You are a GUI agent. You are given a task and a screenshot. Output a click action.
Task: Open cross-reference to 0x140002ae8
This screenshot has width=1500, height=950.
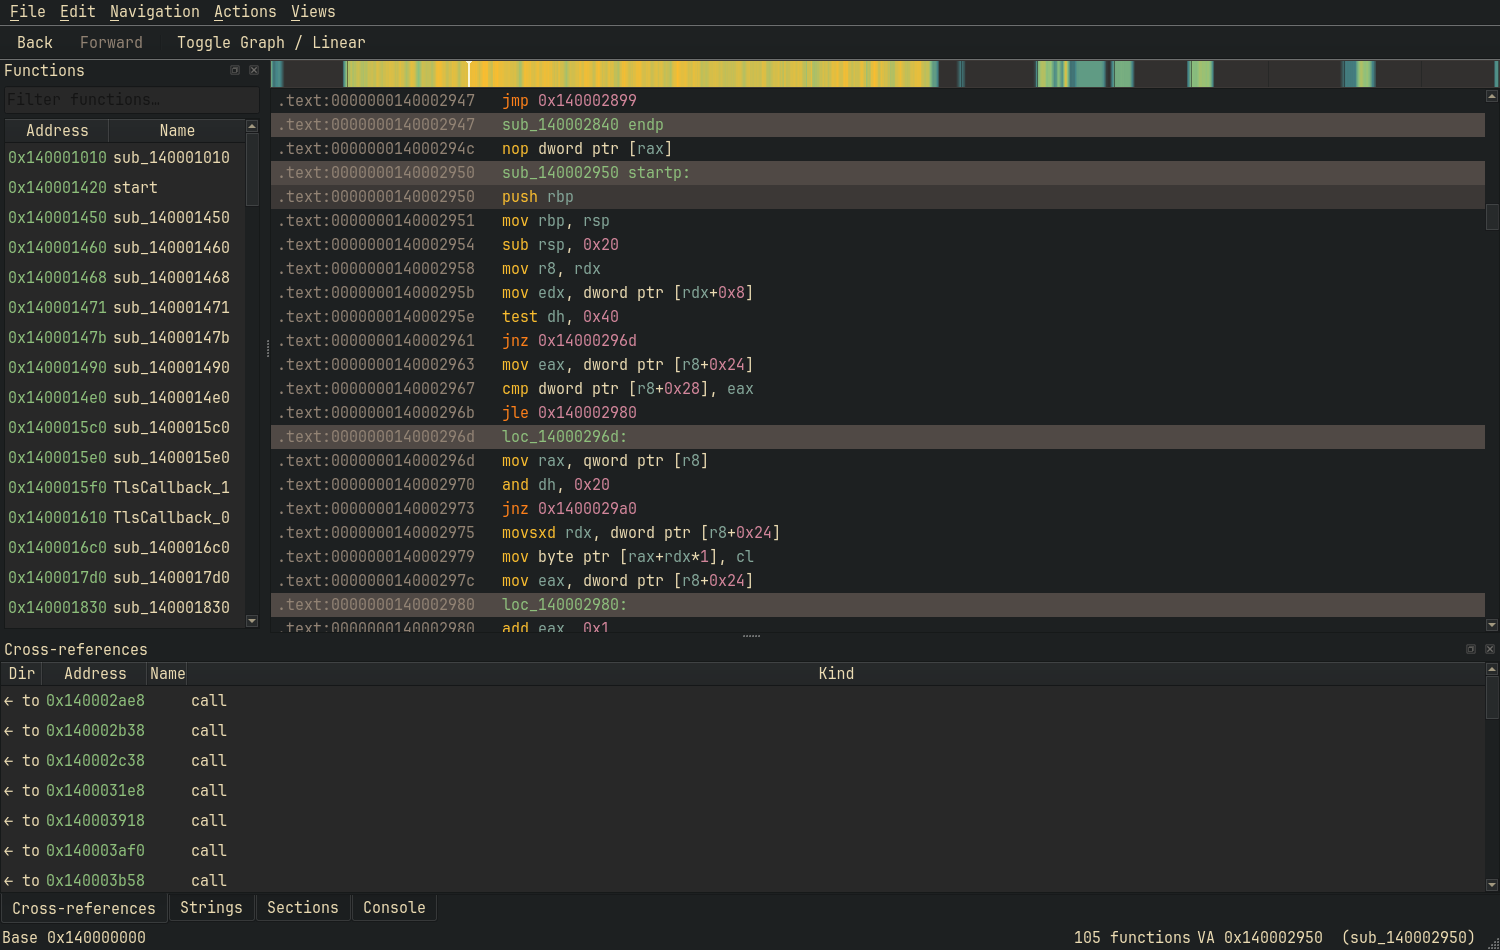click(742, 701)
